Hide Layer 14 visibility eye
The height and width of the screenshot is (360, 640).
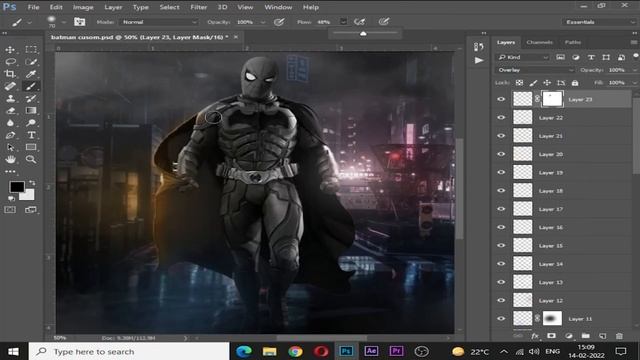(501, 264)
